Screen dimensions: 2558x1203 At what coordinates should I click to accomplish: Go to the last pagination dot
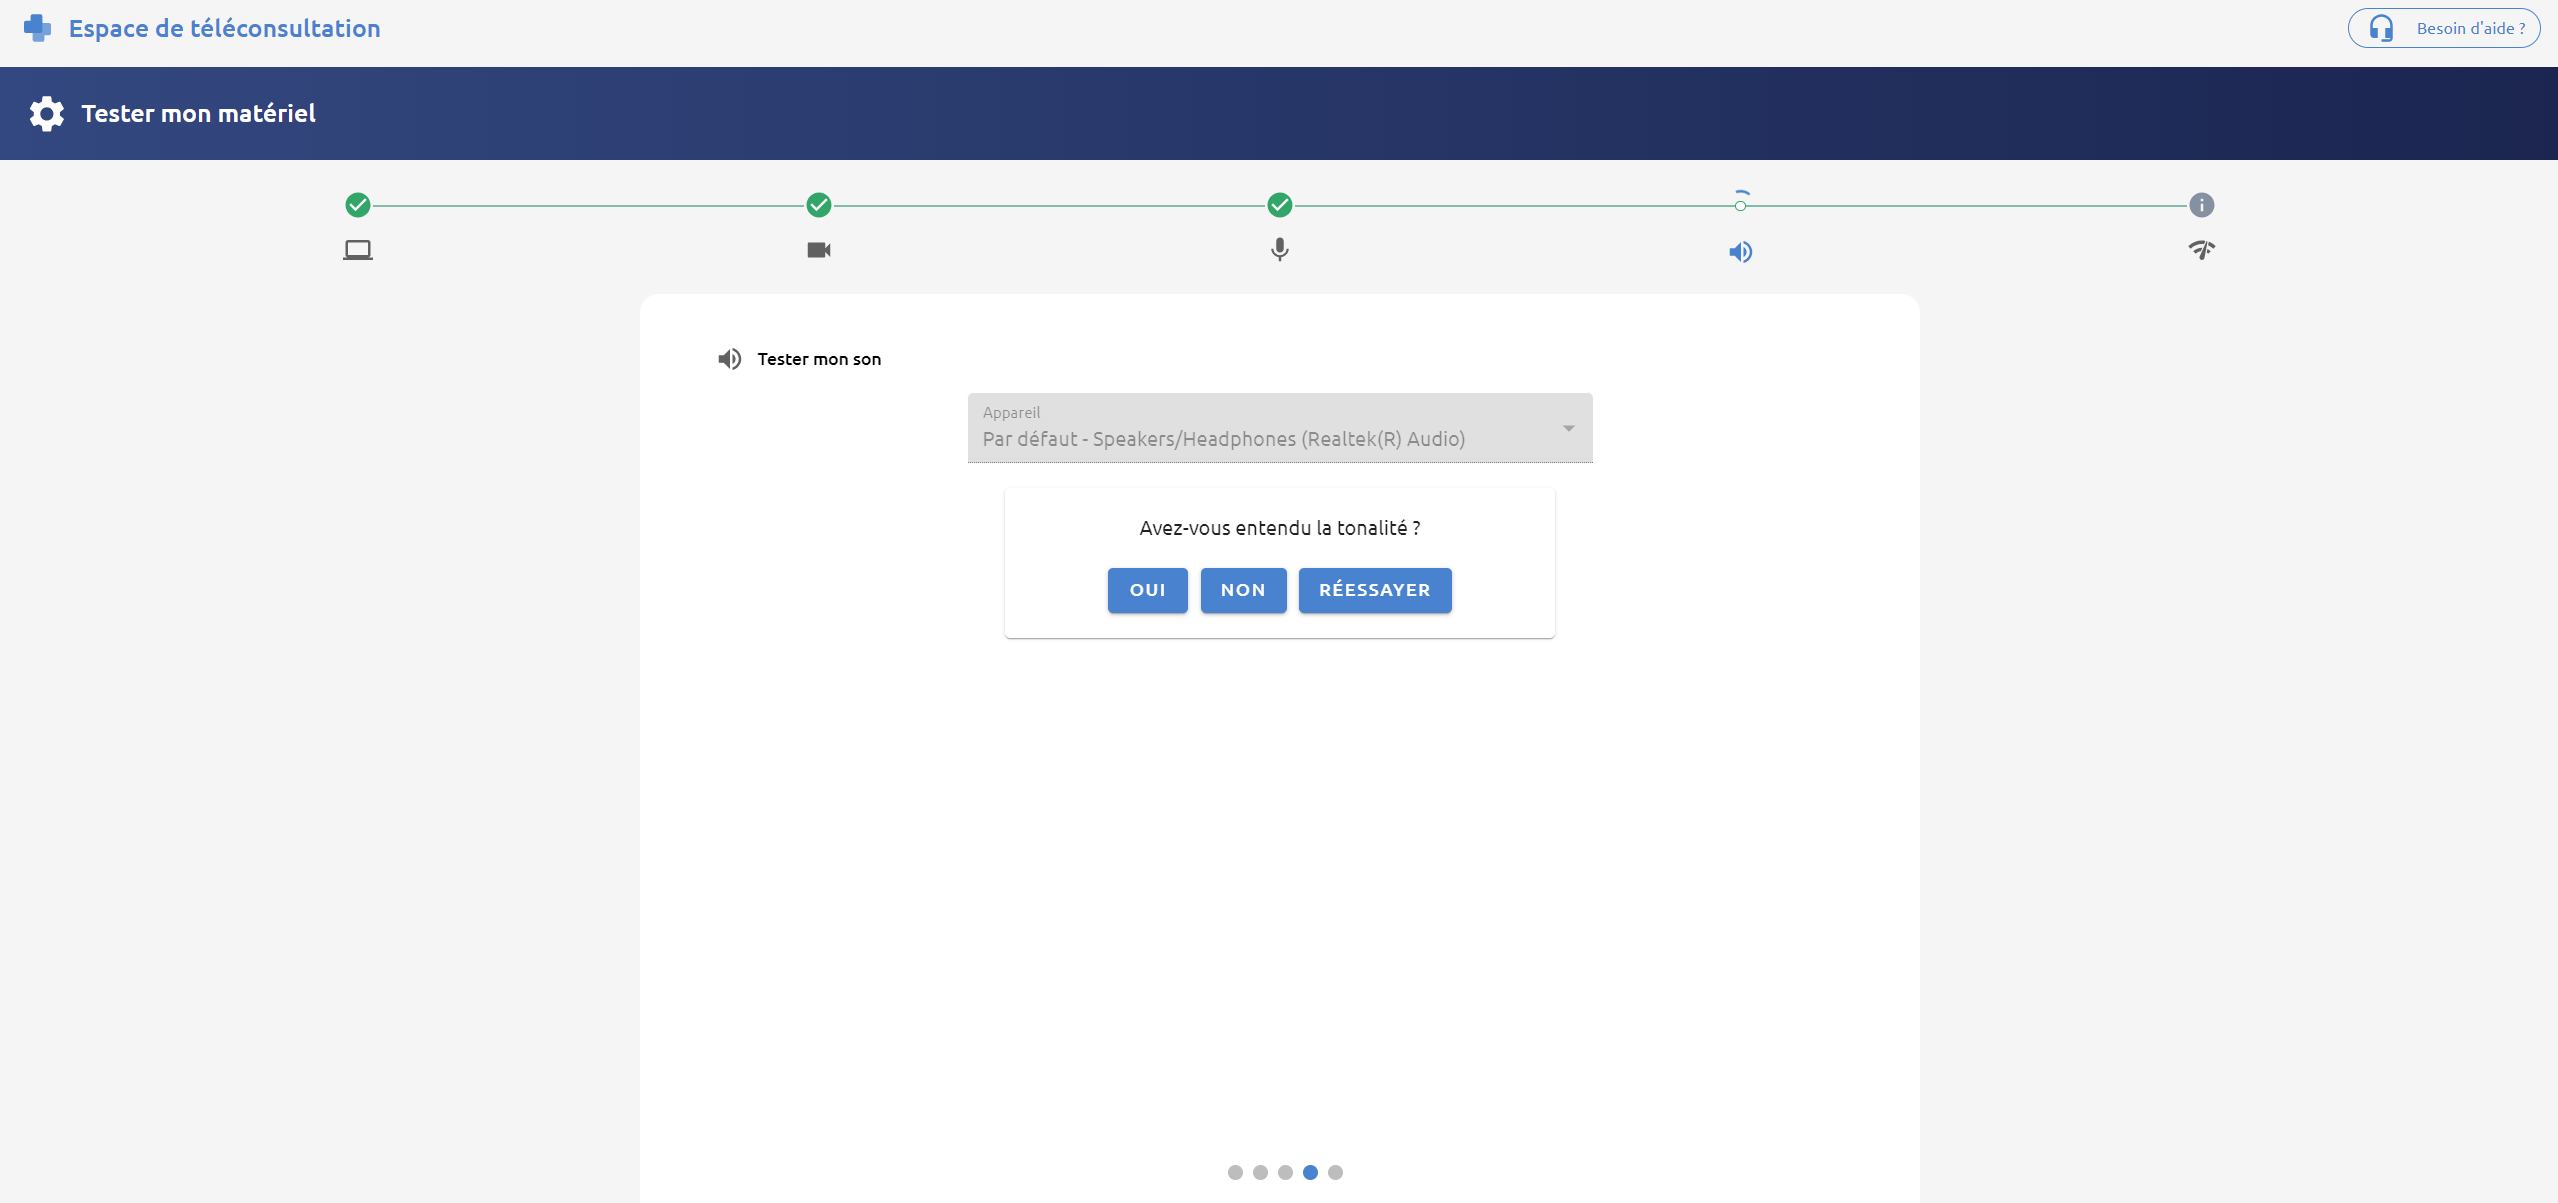pyautogui.click(x=1335, y=1172)
